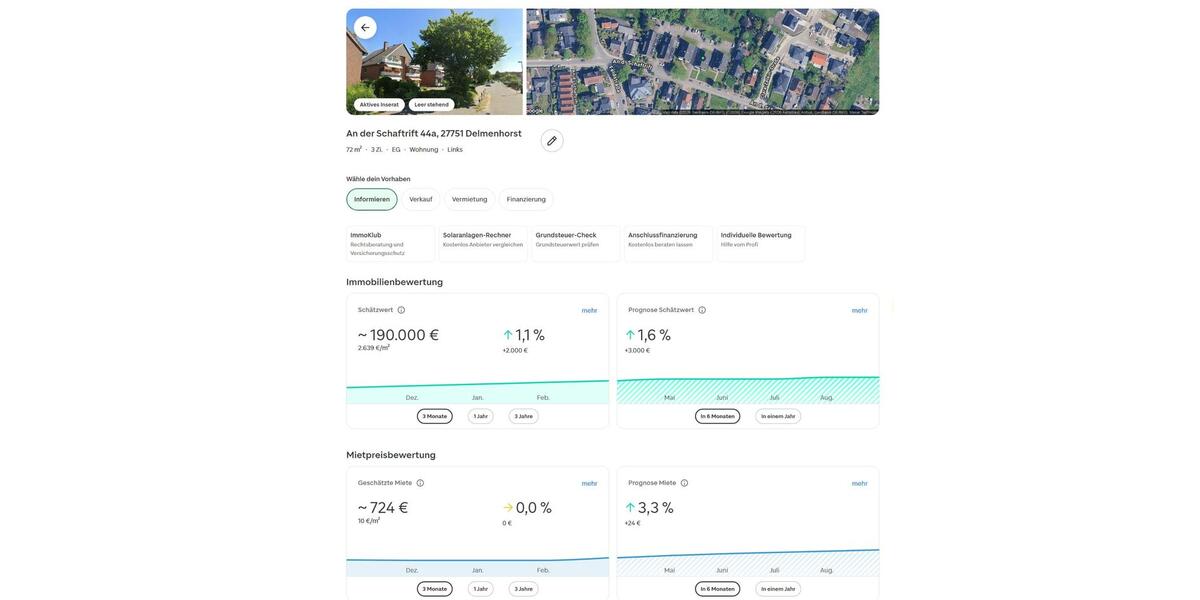Click the info icon beside Geschätzte Miete
Screen dimensions: 1200x600
point(420,483)
